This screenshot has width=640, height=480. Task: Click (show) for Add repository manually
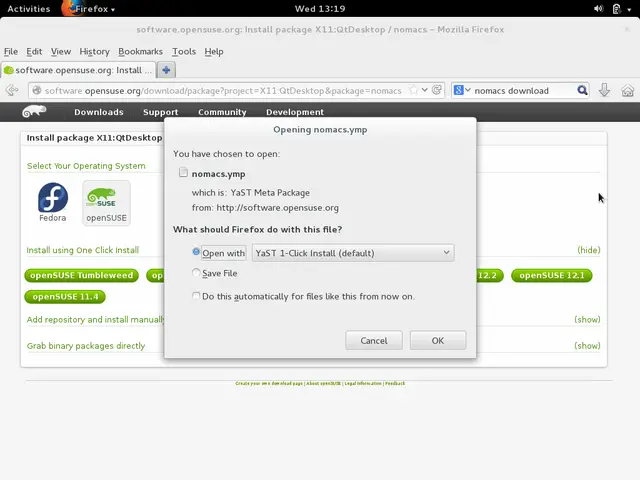tap(587, 319)
